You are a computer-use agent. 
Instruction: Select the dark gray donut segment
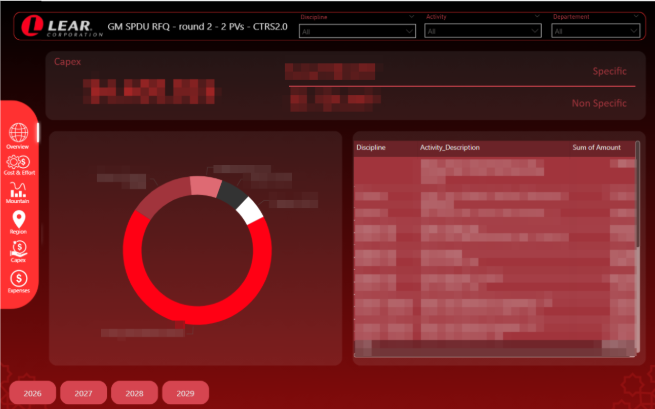233,194
